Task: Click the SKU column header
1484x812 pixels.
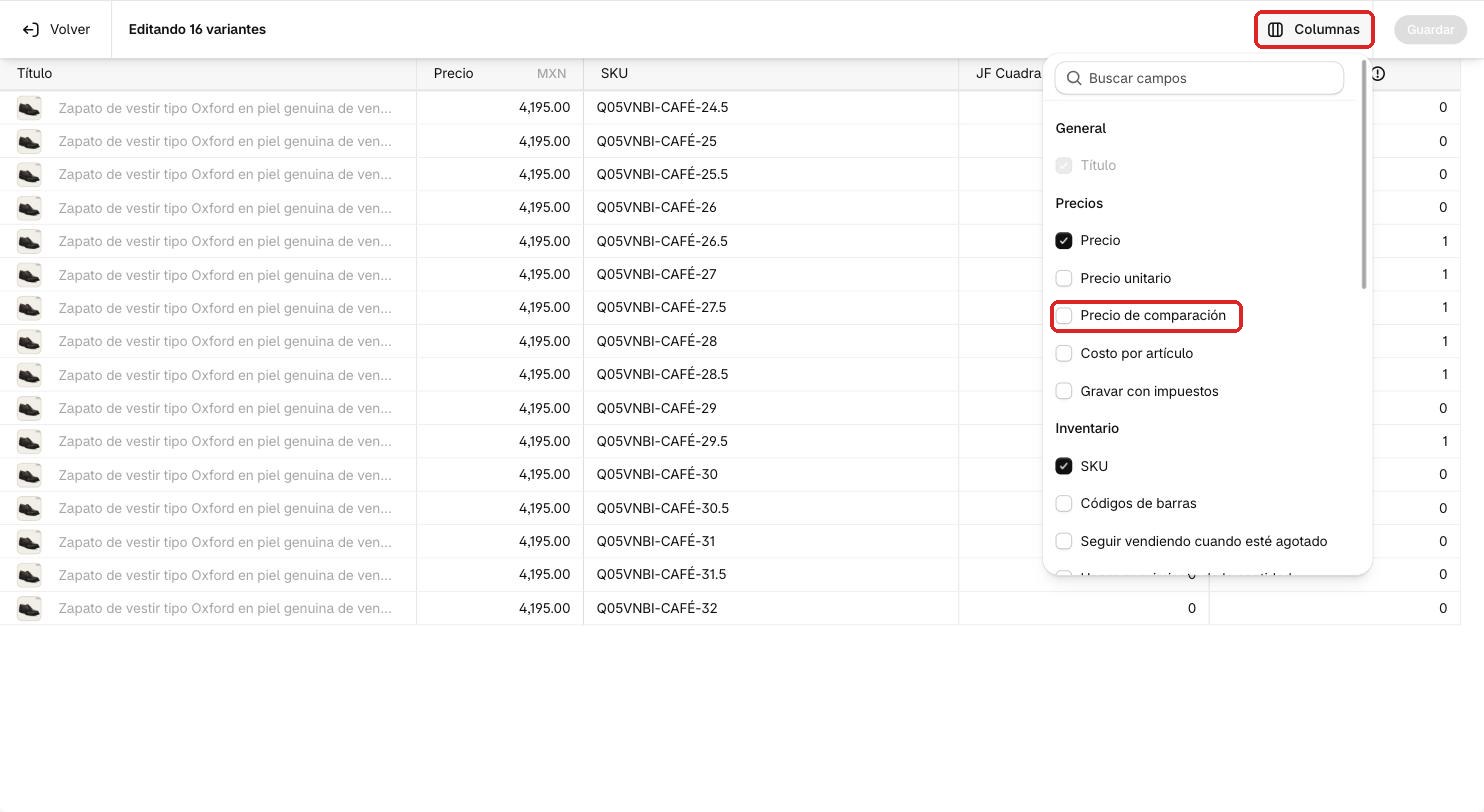Action: pos(771,74)
